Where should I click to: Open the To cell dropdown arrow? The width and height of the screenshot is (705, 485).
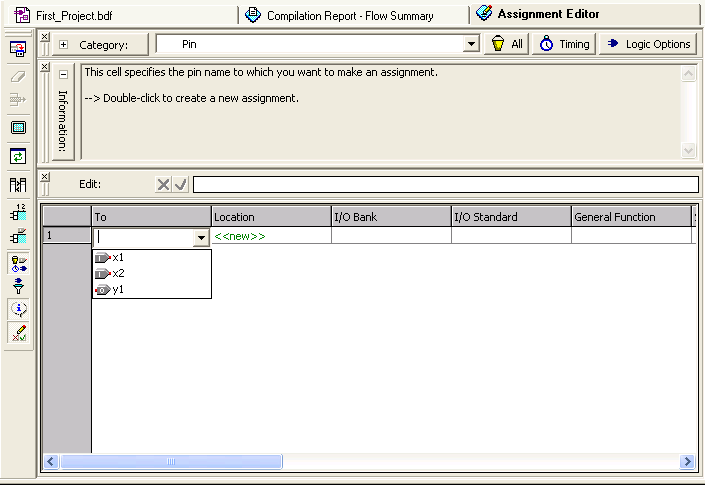pyautogui.click(x=201, y=238)
